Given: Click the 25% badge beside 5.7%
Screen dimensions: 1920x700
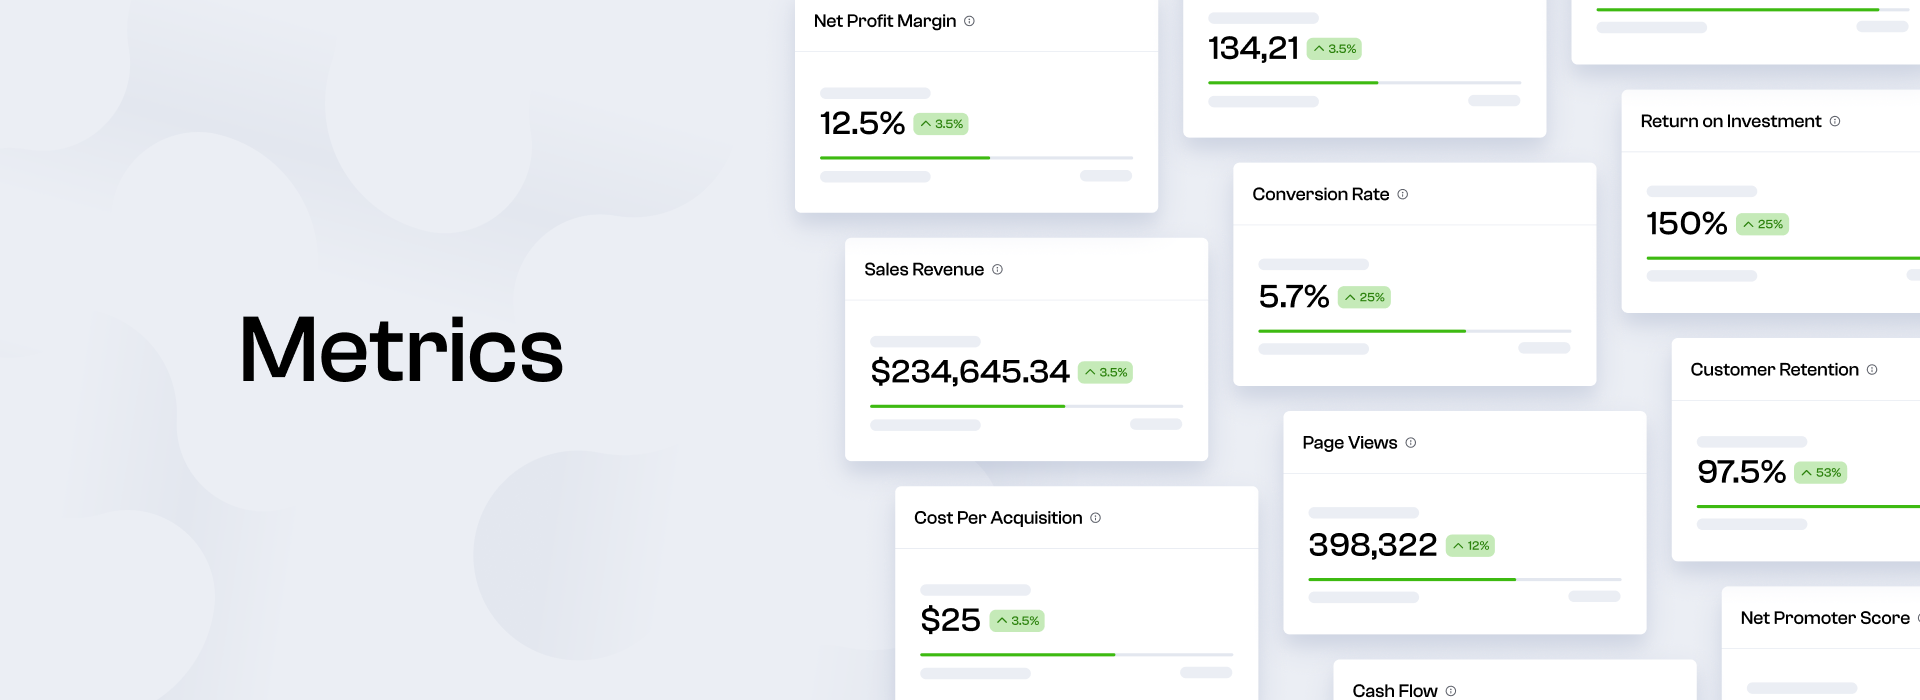Looking at the screenshot, I should (x=1364, y=297).
